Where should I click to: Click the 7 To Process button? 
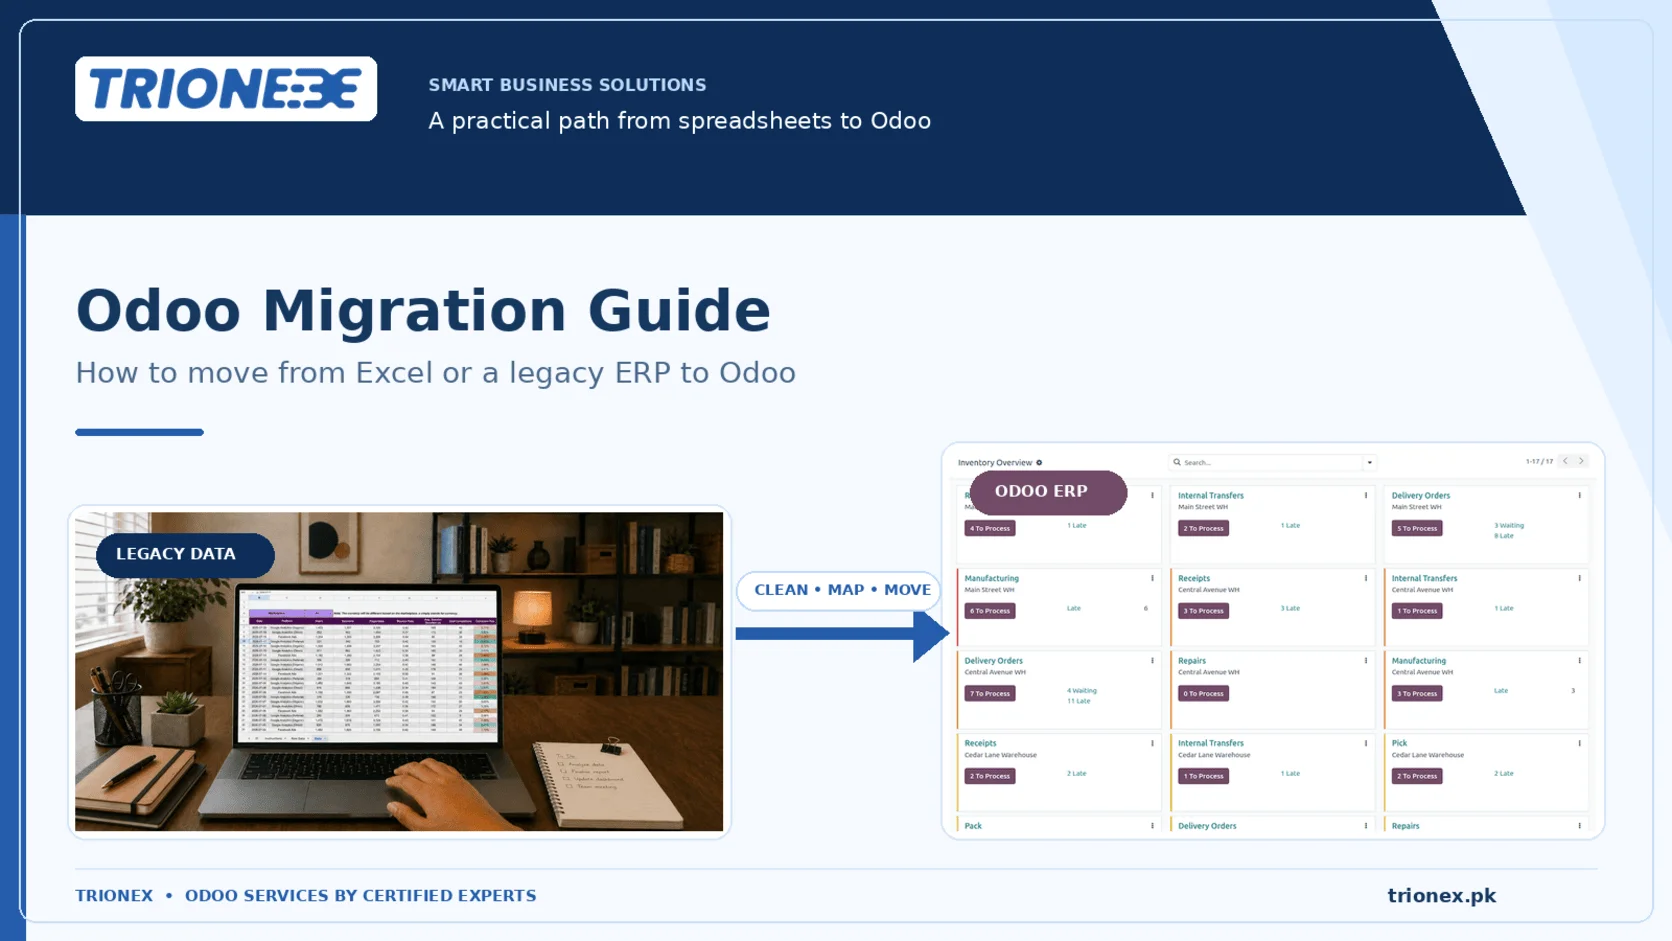click(990, 694)
